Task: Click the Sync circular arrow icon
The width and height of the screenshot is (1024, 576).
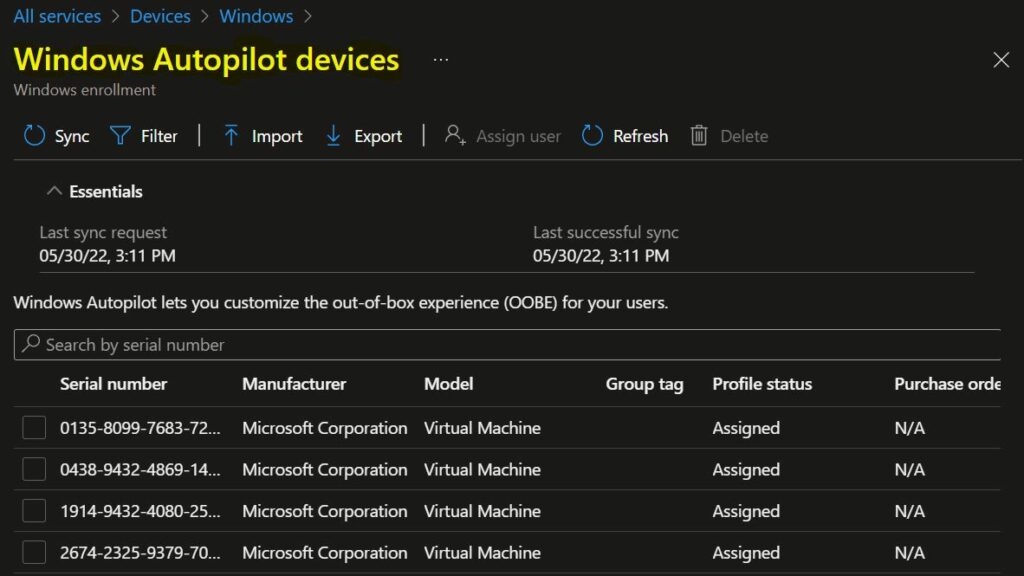Action: (34, 135)
